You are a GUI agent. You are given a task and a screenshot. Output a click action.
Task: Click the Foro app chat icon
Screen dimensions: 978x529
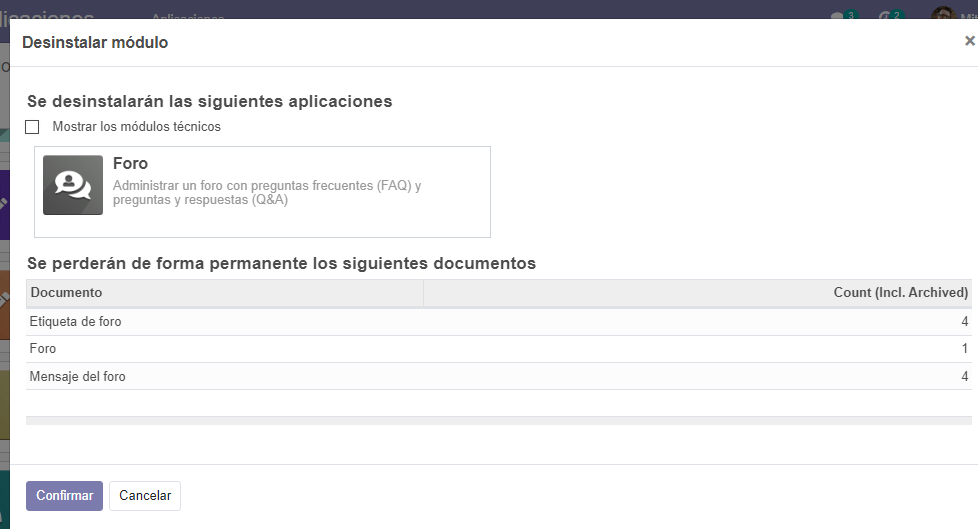(x=73, y=185)
